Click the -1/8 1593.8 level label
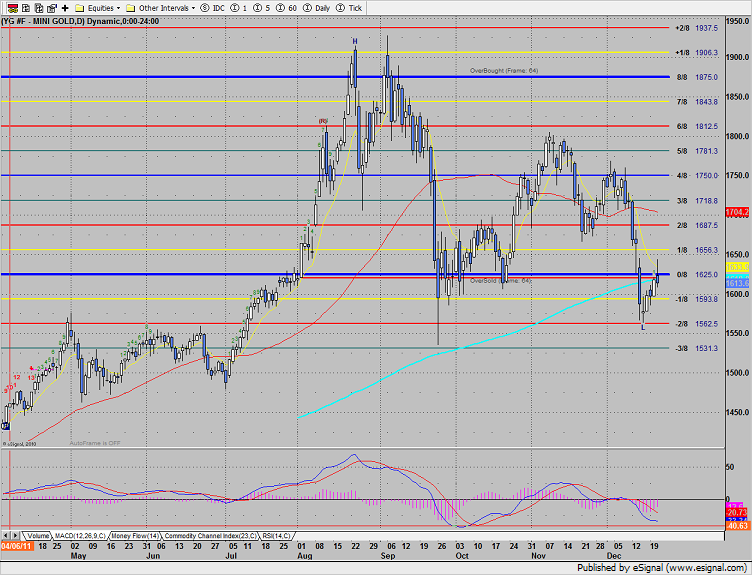This screenshot has width=752, height=575. [696, 299]
